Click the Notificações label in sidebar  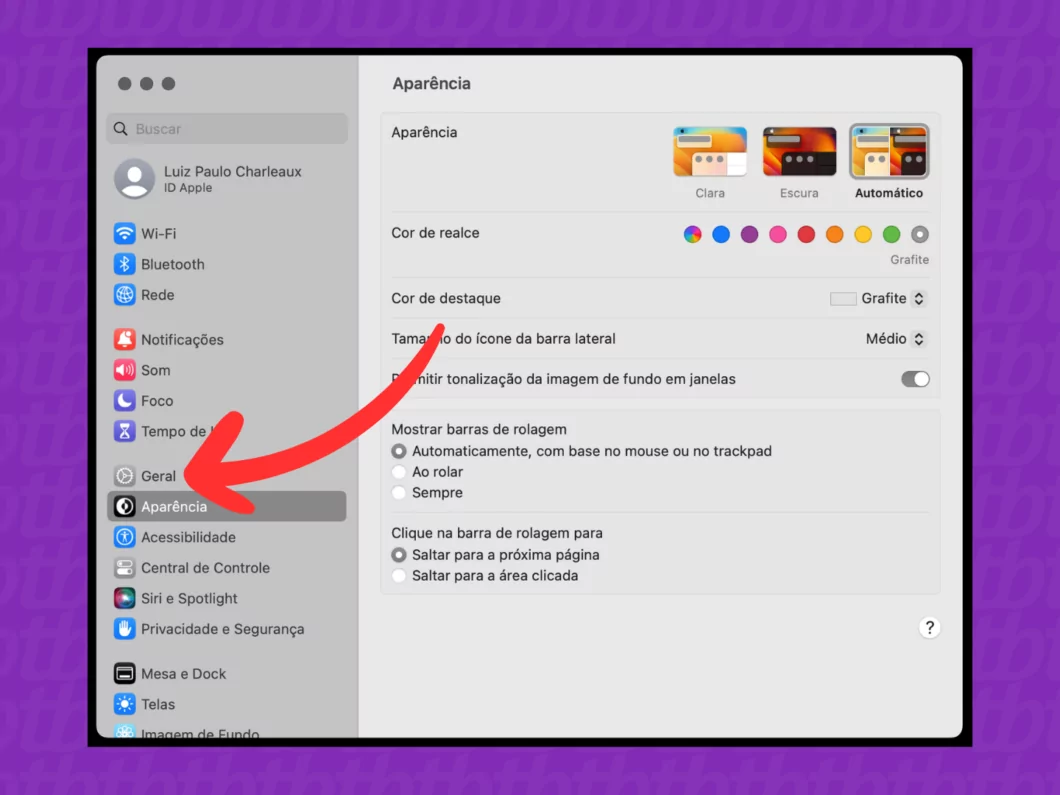pyautogui.click(x=183, y=340)
